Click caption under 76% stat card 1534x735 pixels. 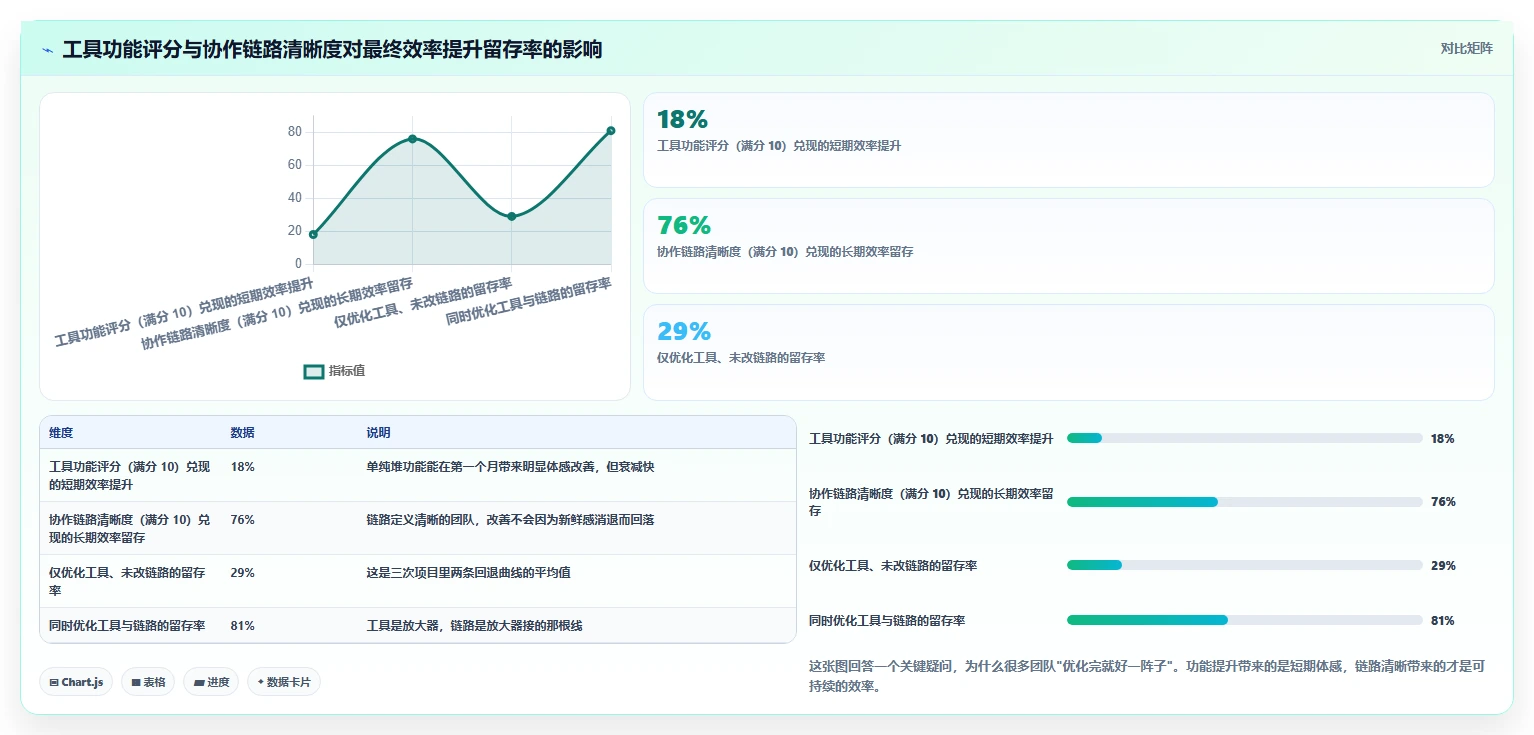(x=785, y=252)
